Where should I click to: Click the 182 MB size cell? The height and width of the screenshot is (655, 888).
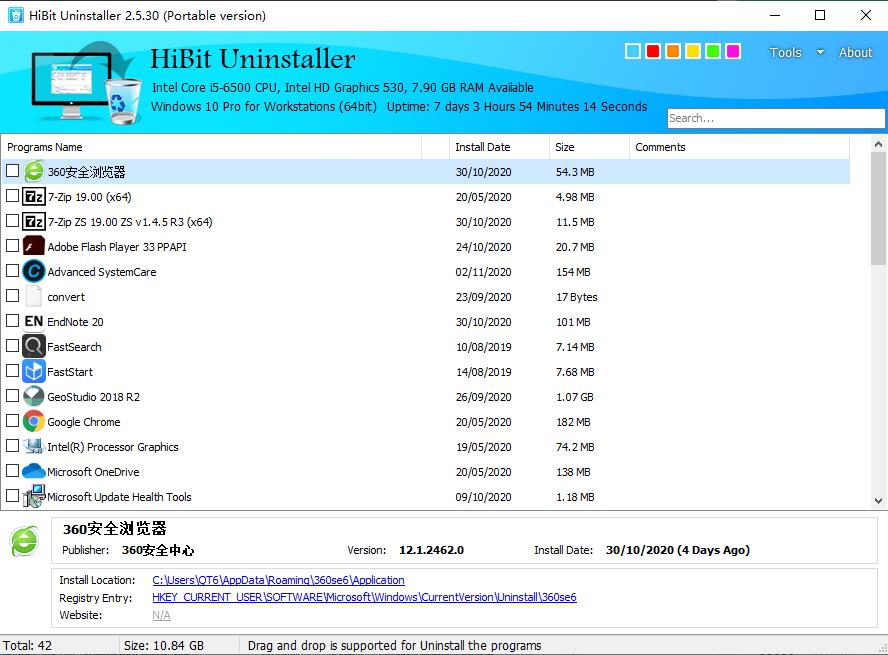[573, 422]
